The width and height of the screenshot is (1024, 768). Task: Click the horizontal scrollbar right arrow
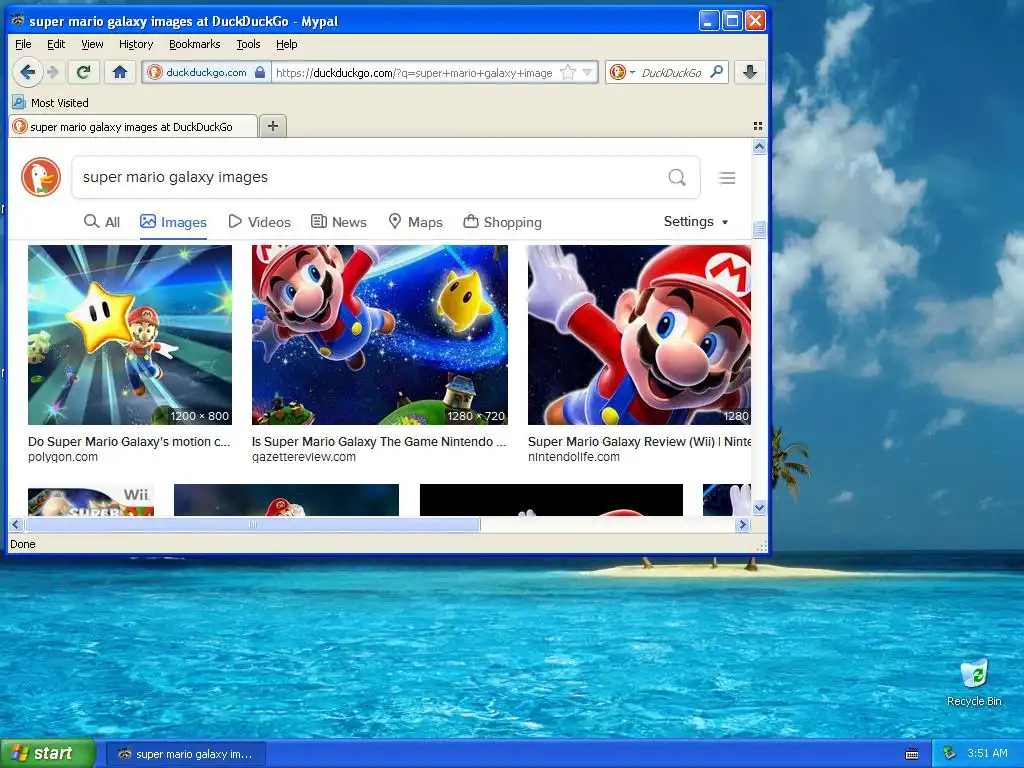[x=742, y=524]
